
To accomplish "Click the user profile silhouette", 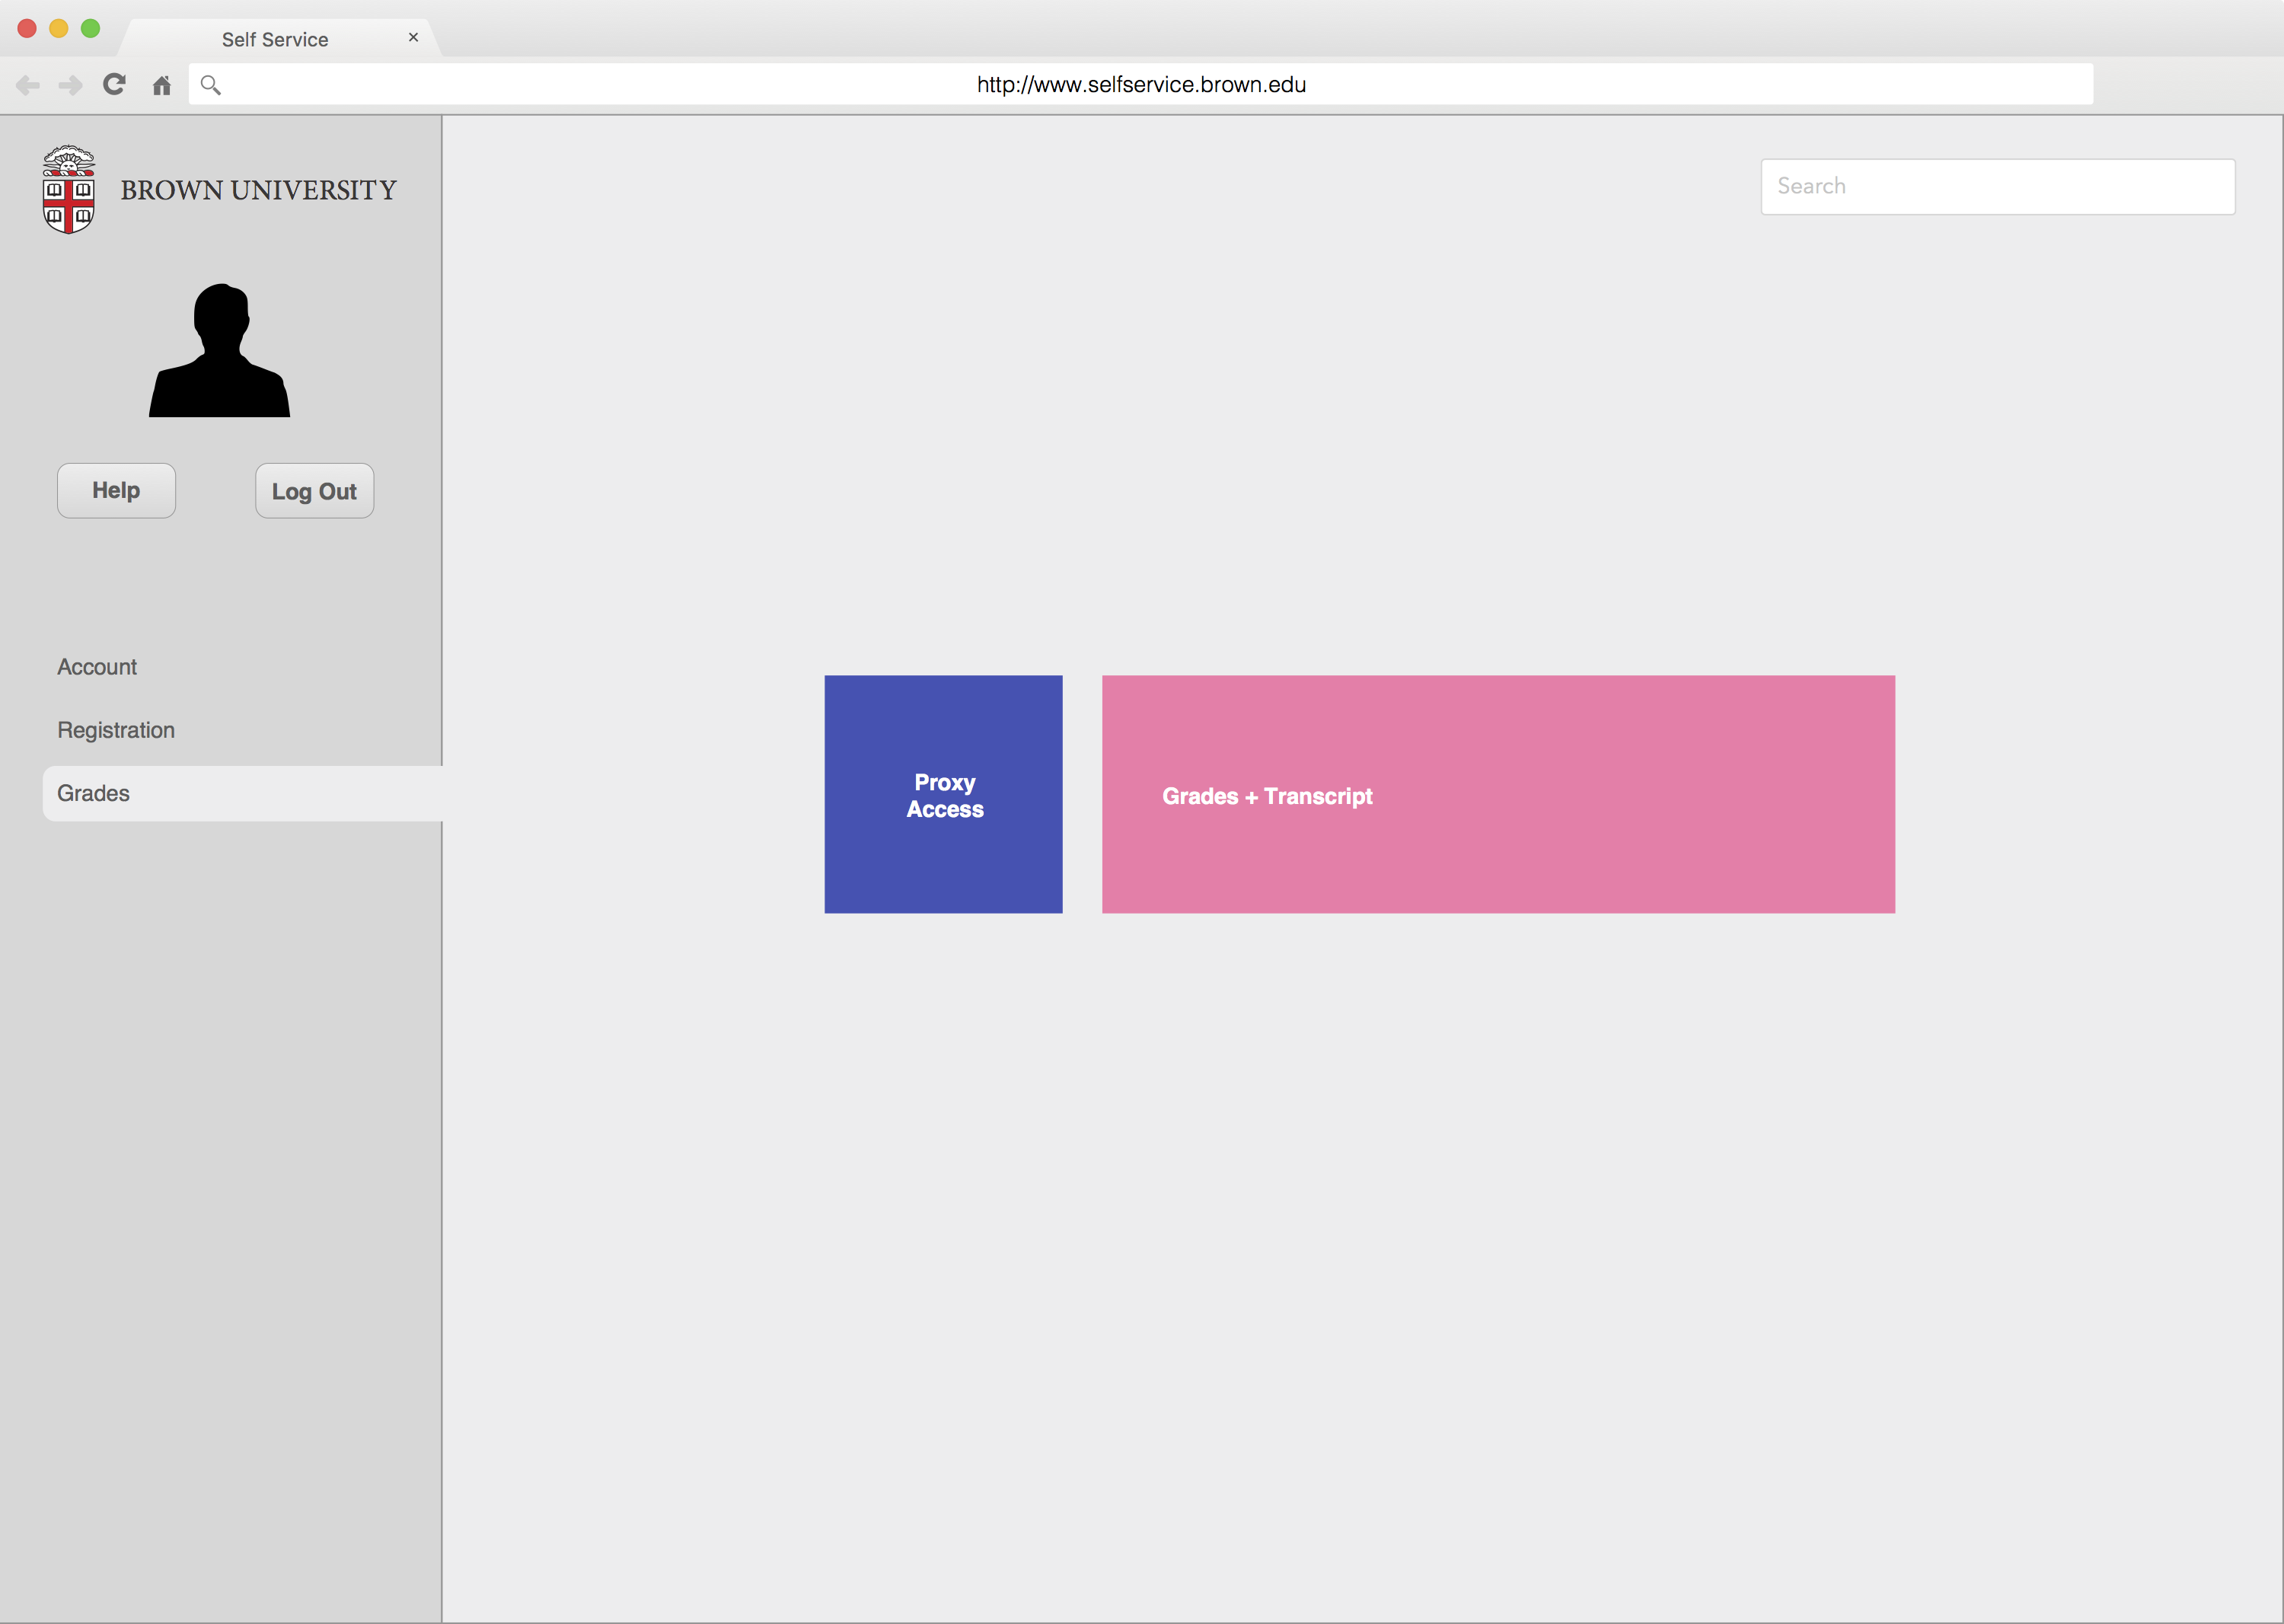I will 219,350.
